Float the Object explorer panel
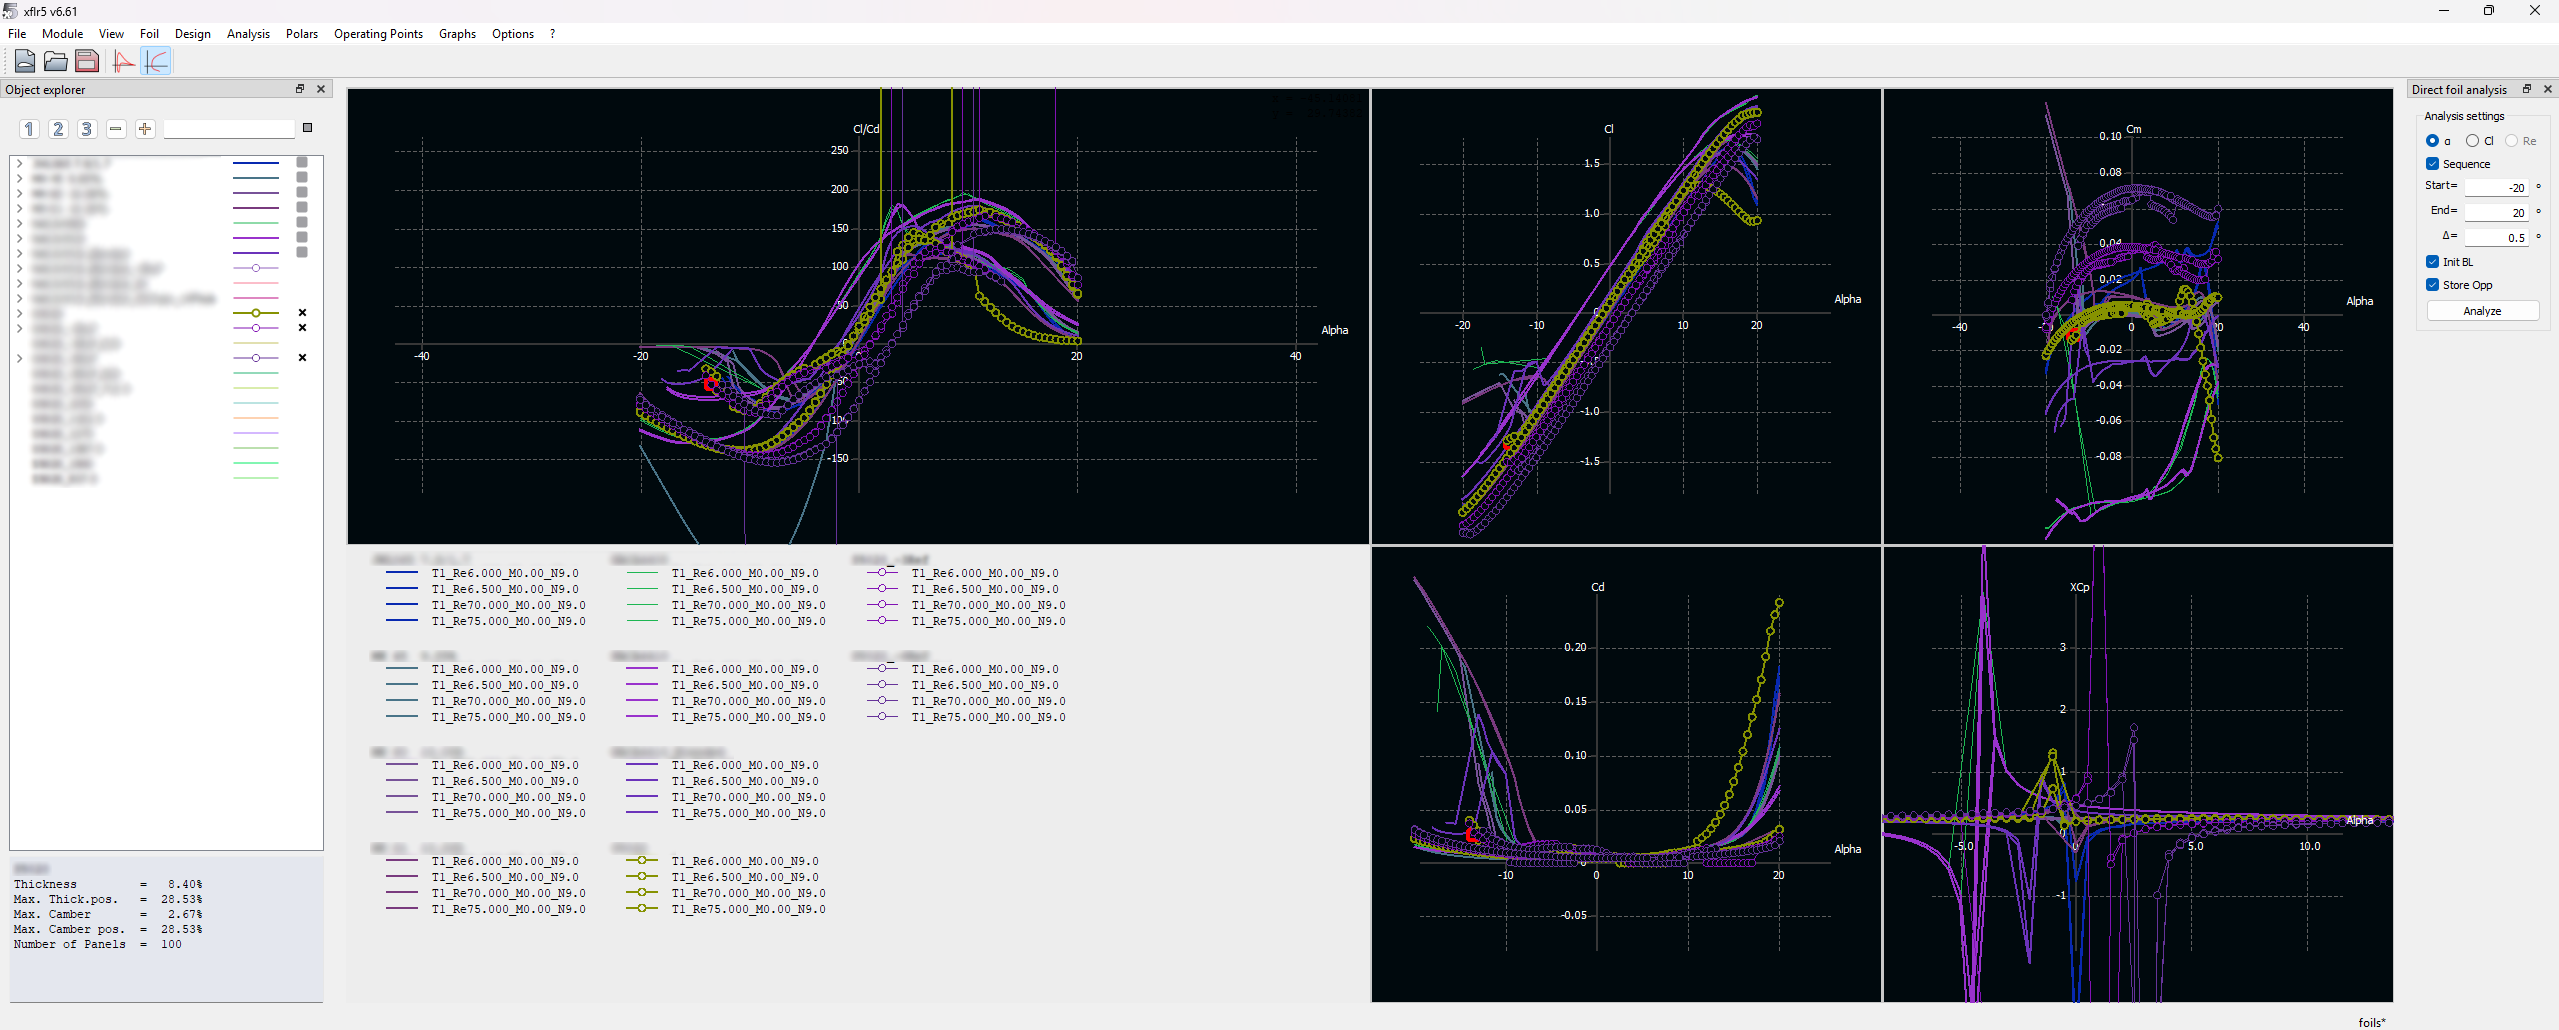The height and width of the screenshot is (1030, 2559). point(299,89)
